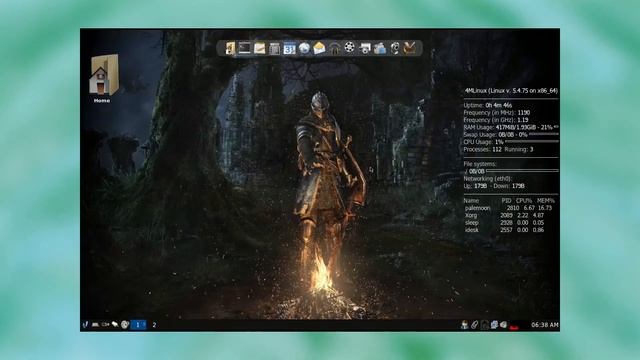
Task: Open the calculator-like gray dock icon
Action: coord(274,49)
